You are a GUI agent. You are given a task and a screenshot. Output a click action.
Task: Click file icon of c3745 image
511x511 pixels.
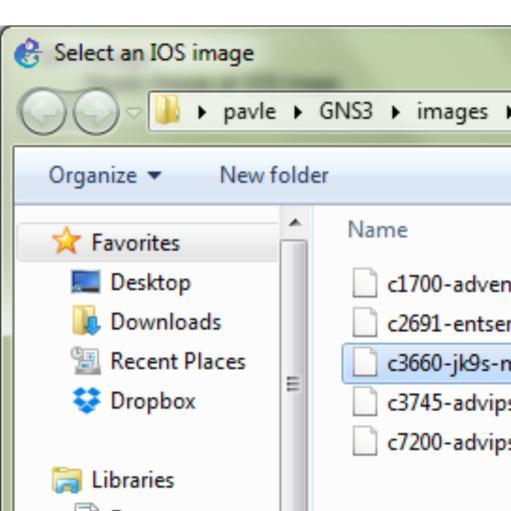365,402
